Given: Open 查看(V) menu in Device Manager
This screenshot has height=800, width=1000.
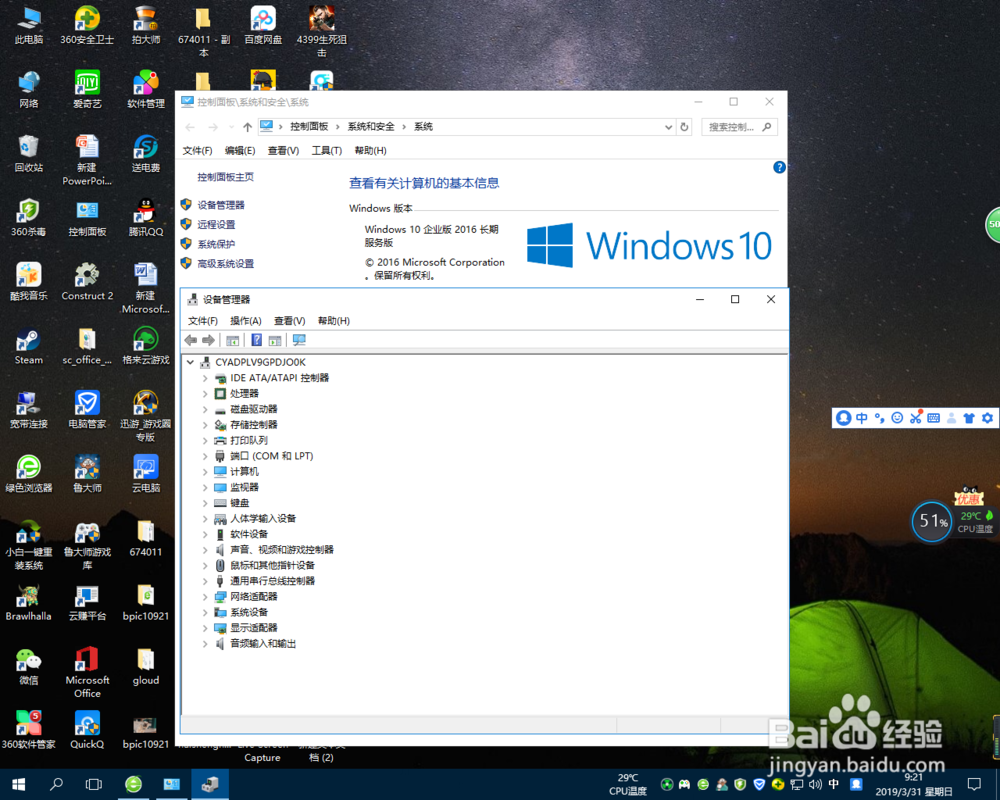Looking at the screenshot, I should pos(290,321).
